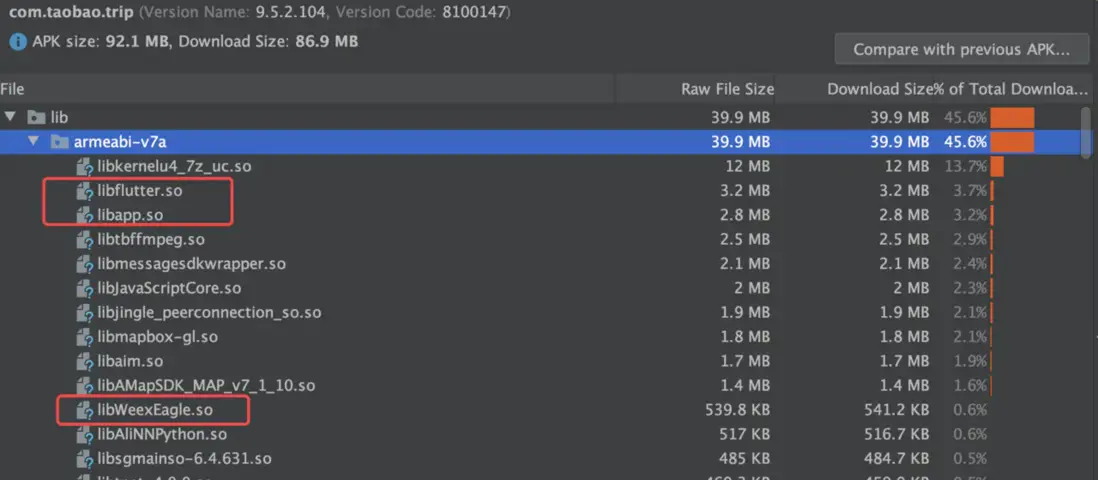Viewport: 1098px width, 480px height.
Task: Collapse the lib folder tree arrow
Action: pos(11,118)
